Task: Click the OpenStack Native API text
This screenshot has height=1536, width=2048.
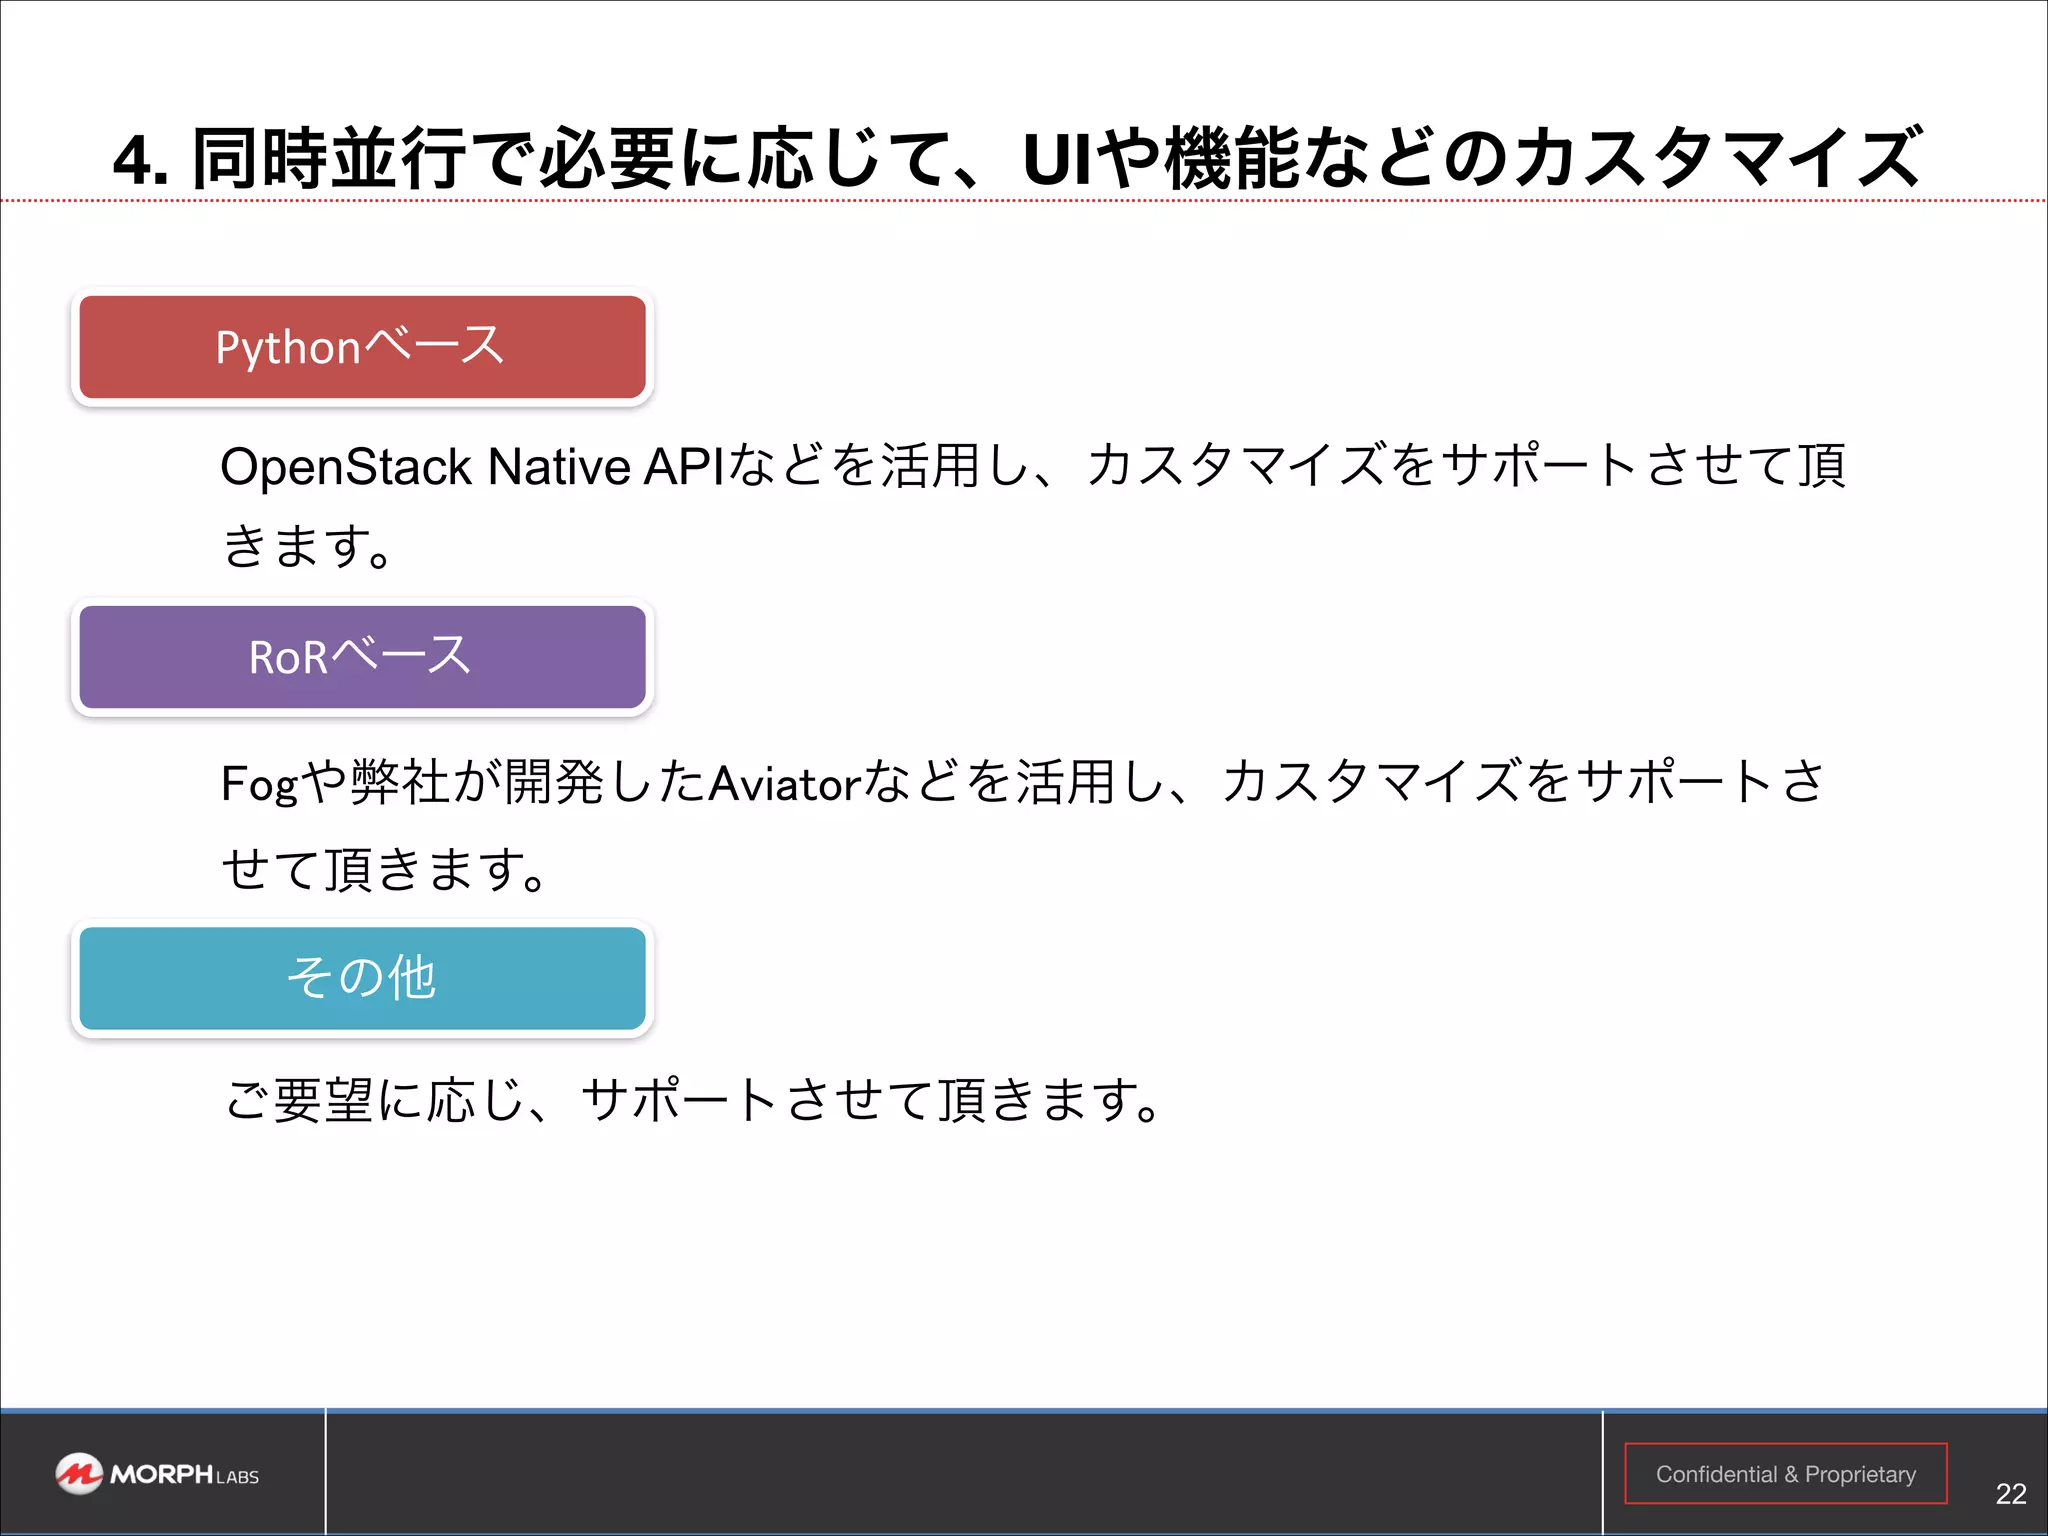Action: [x=475, y=467]
